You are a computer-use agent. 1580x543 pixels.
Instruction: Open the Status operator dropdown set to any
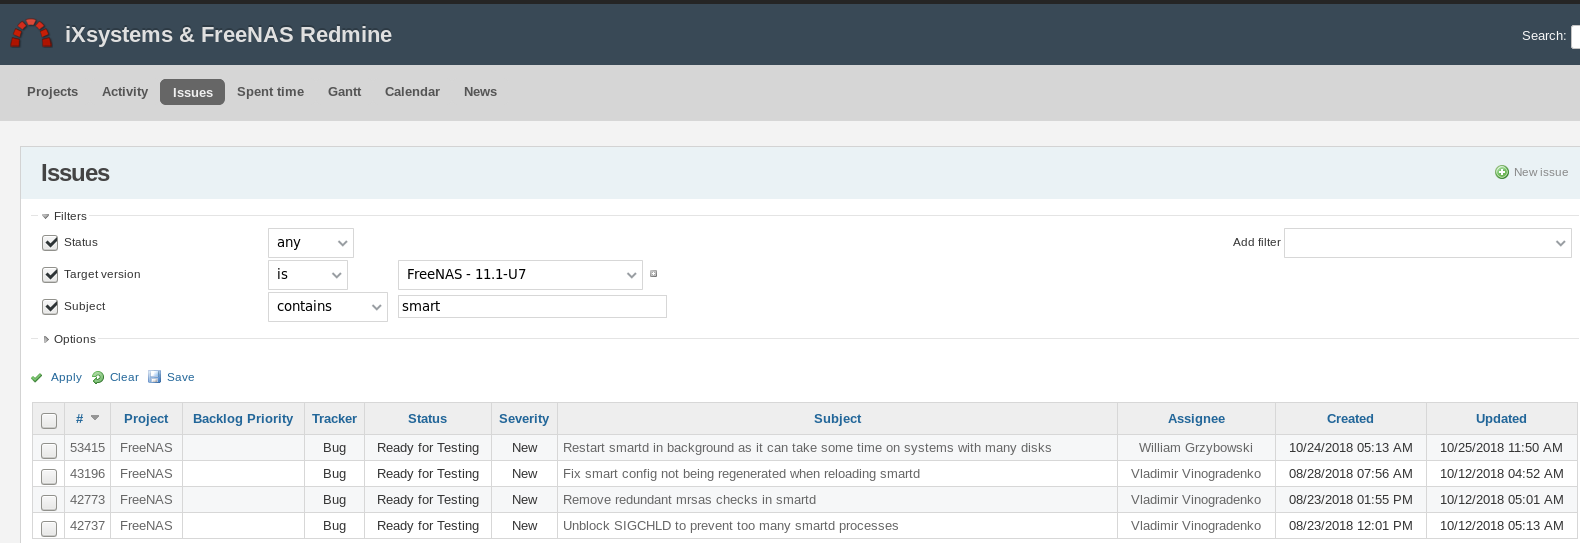310,243
